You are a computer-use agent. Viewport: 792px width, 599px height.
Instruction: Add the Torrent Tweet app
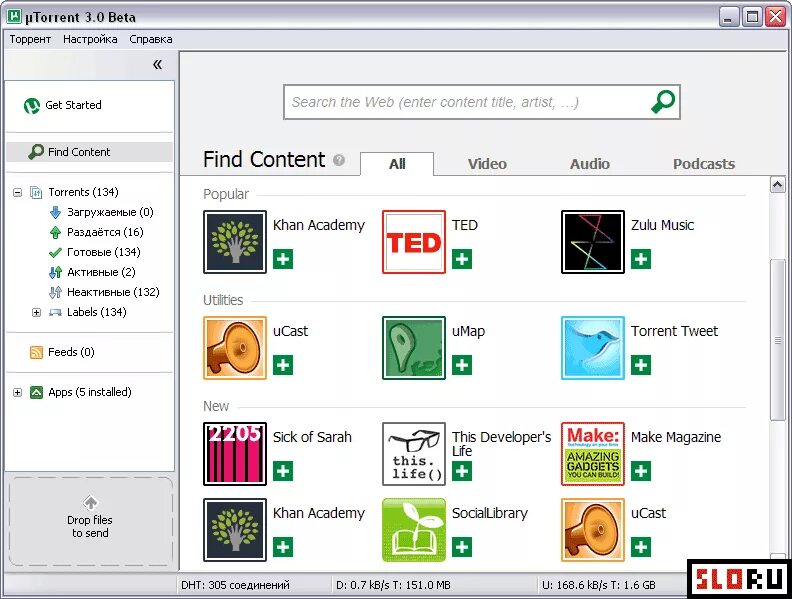[640, 365]
